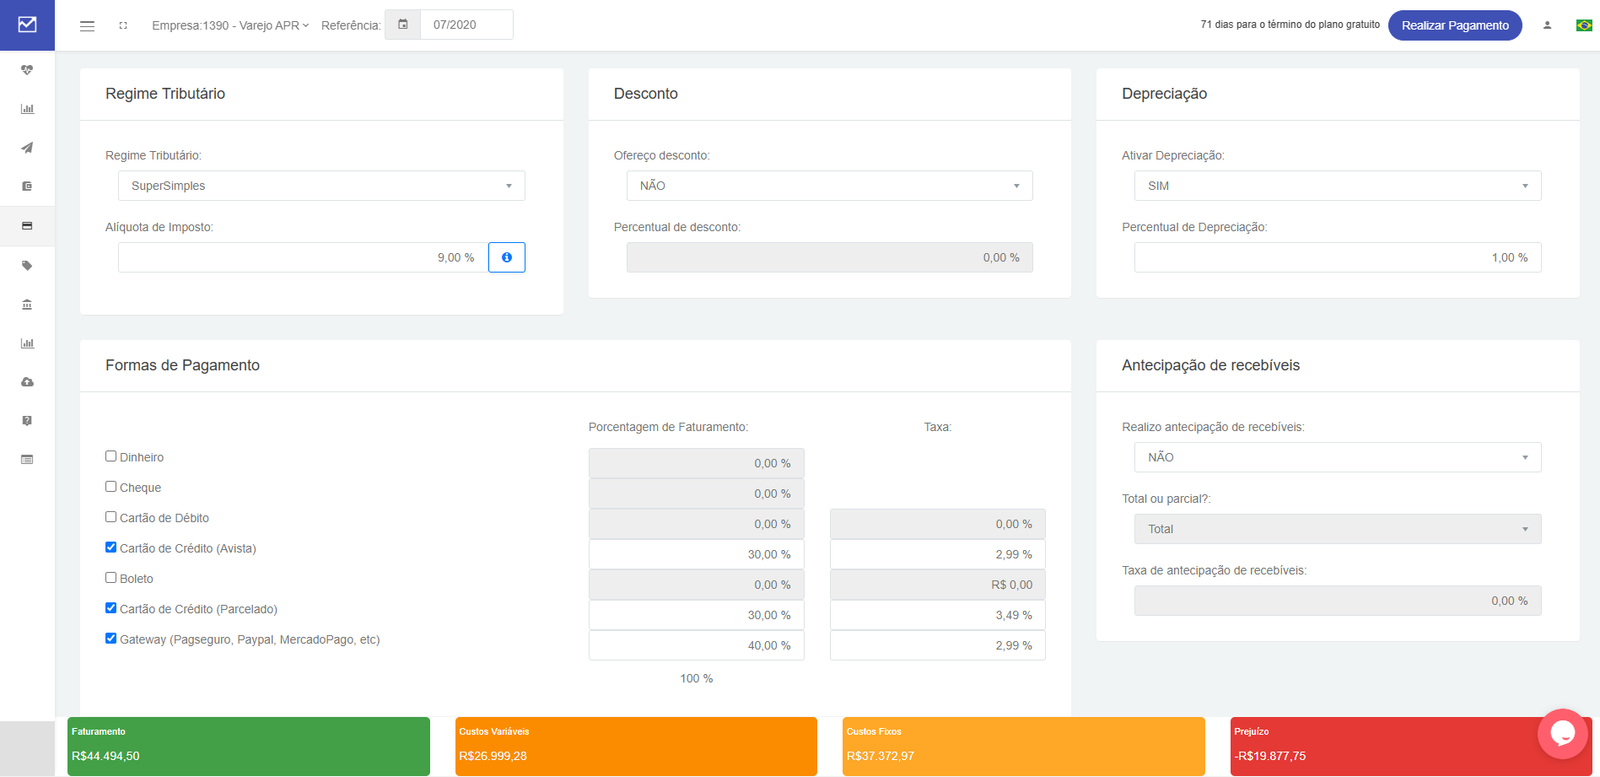Viewport: 1600px width, 777px height.
Task: Click the hamburger menu icon
Action: pos(87,26)
